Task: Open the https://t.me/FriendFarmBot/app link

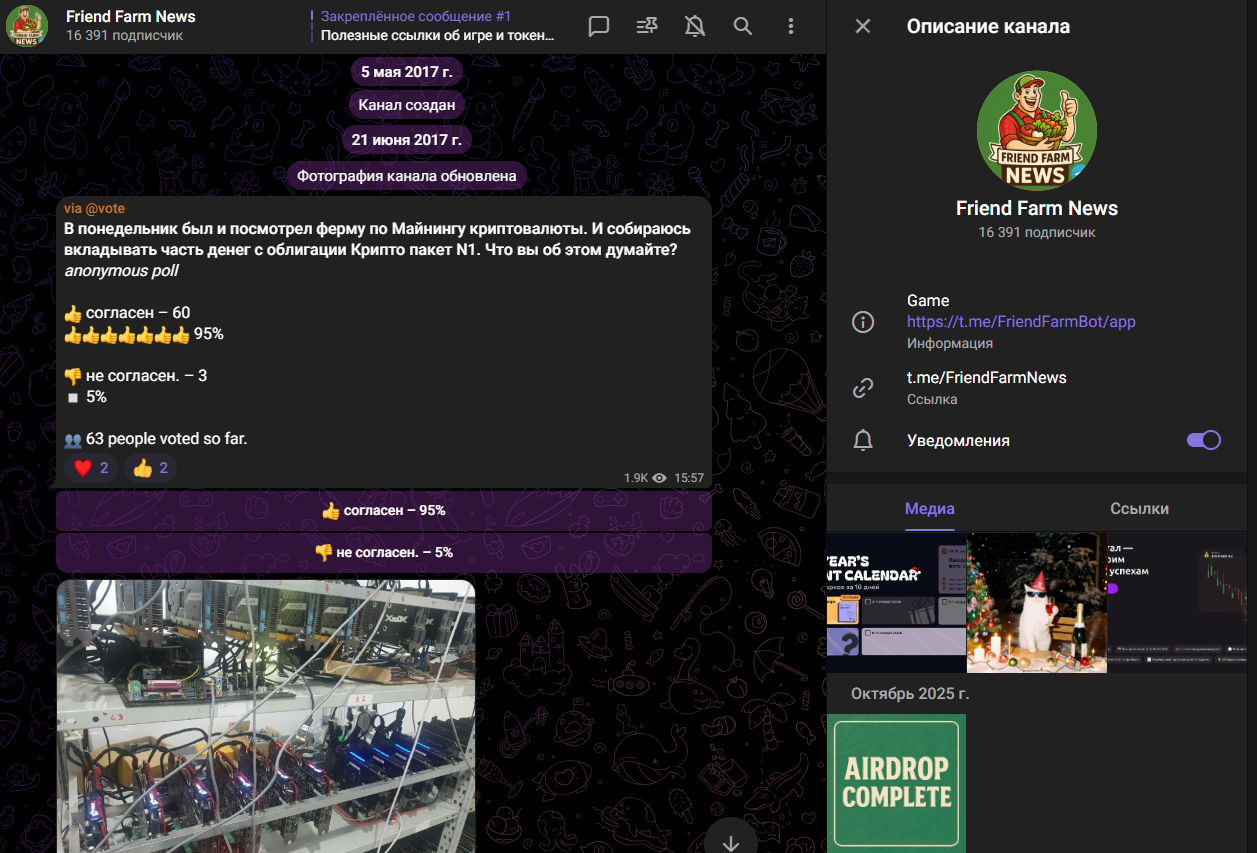Action: coord(1021,322)
